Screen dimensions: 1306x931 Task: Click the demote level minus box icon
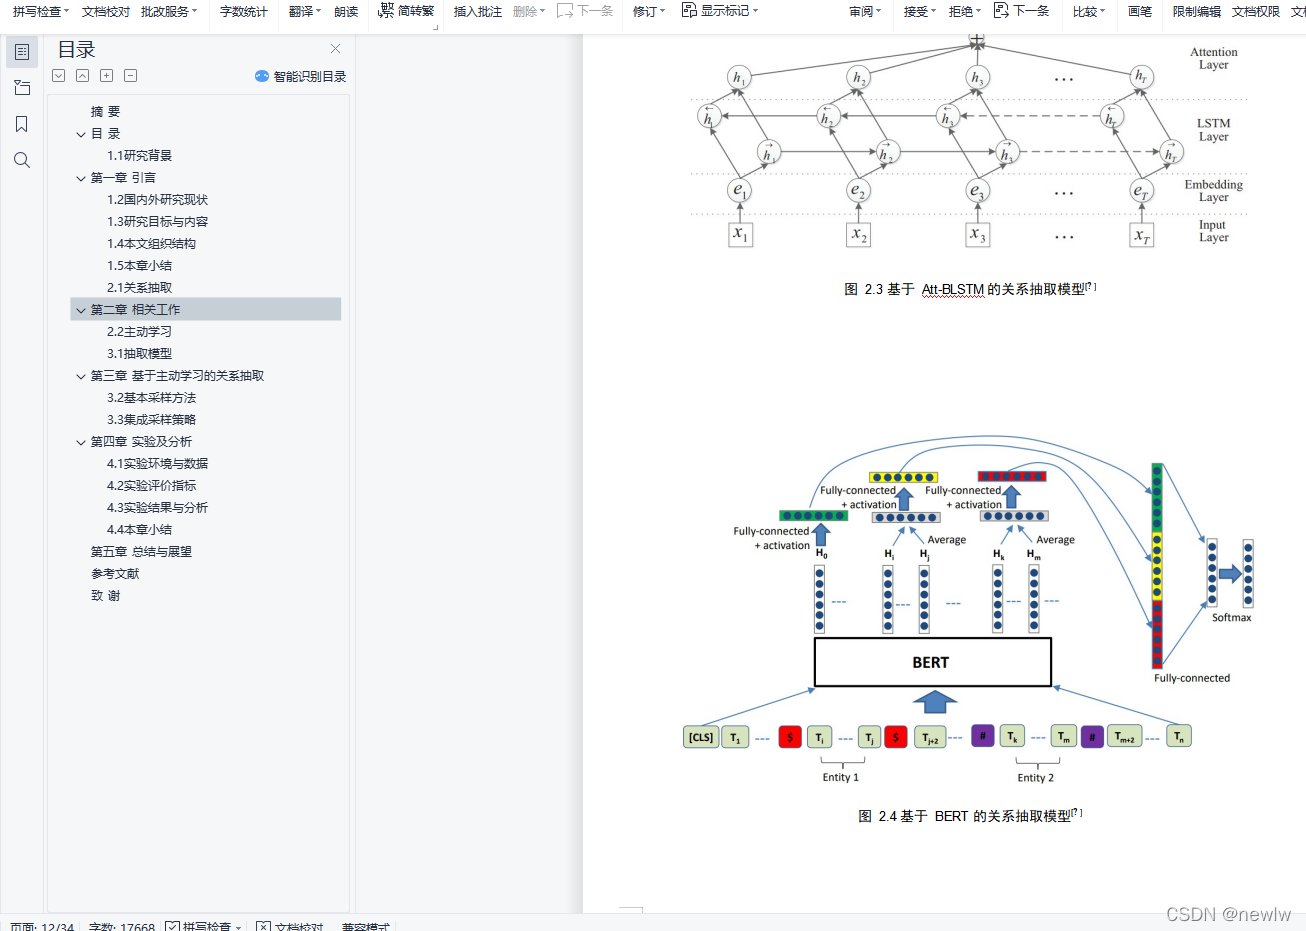pyautogui.click(x=131, y=76)
